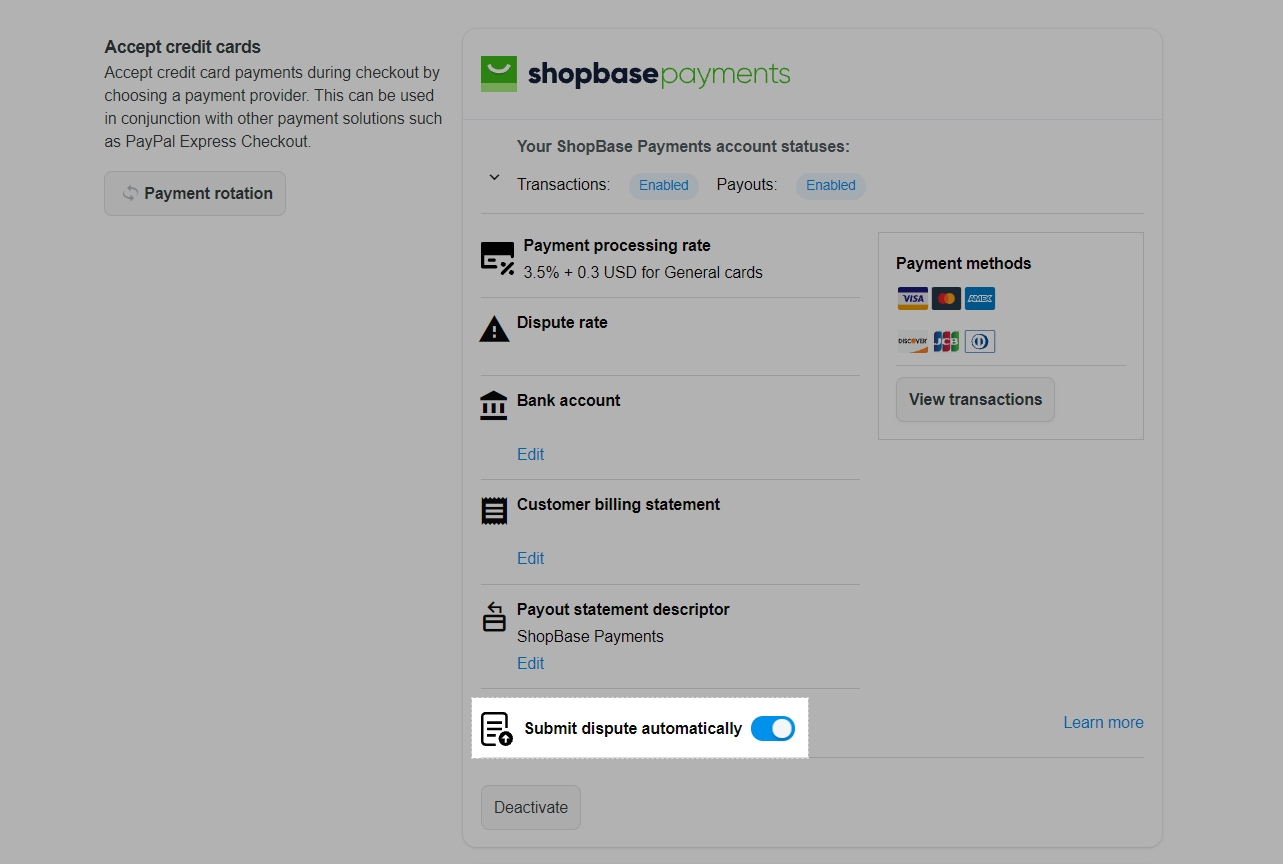1283x864 pixels.
Task: Click the American Express card icon
Action: [980, 298]
